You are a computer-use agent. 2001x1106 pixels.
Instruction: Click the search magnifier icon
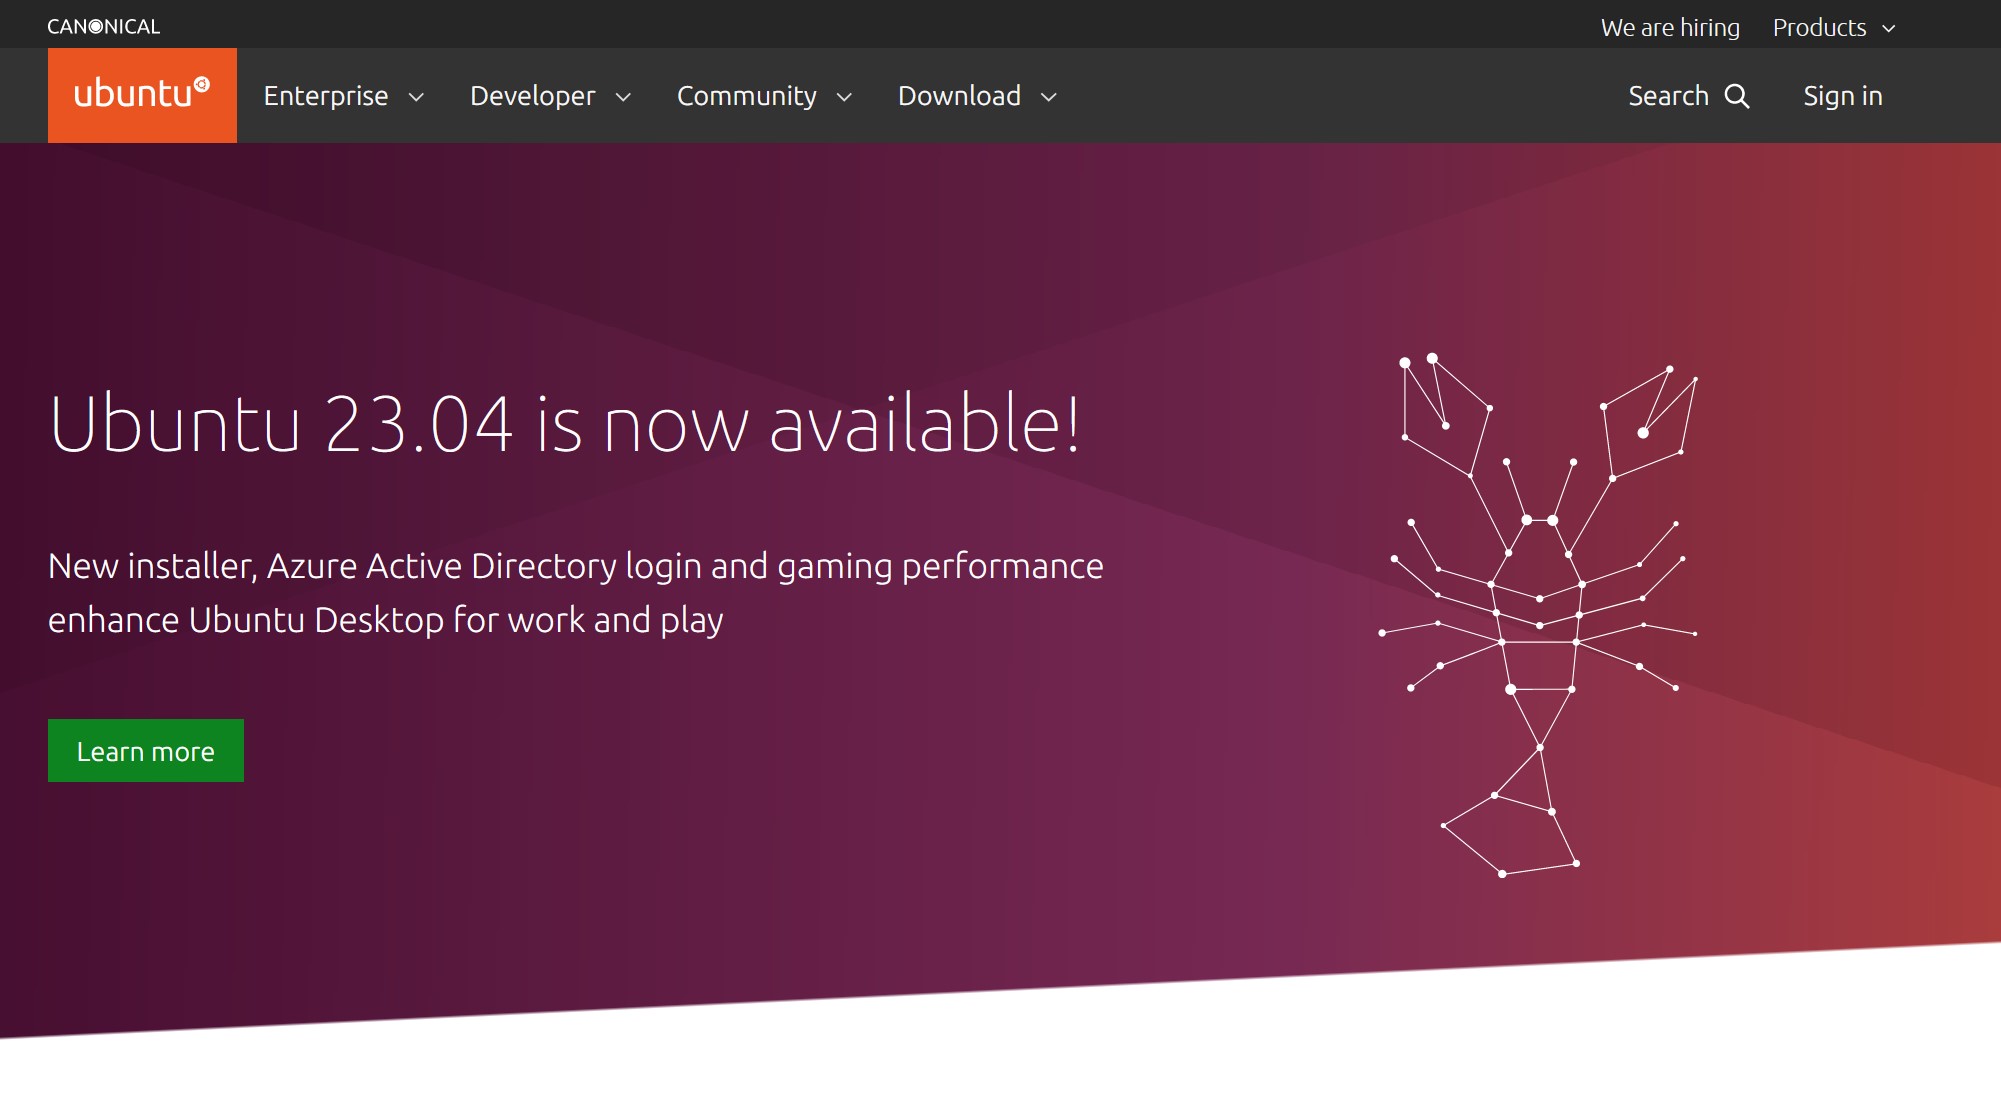click(x=1738, y=96)
